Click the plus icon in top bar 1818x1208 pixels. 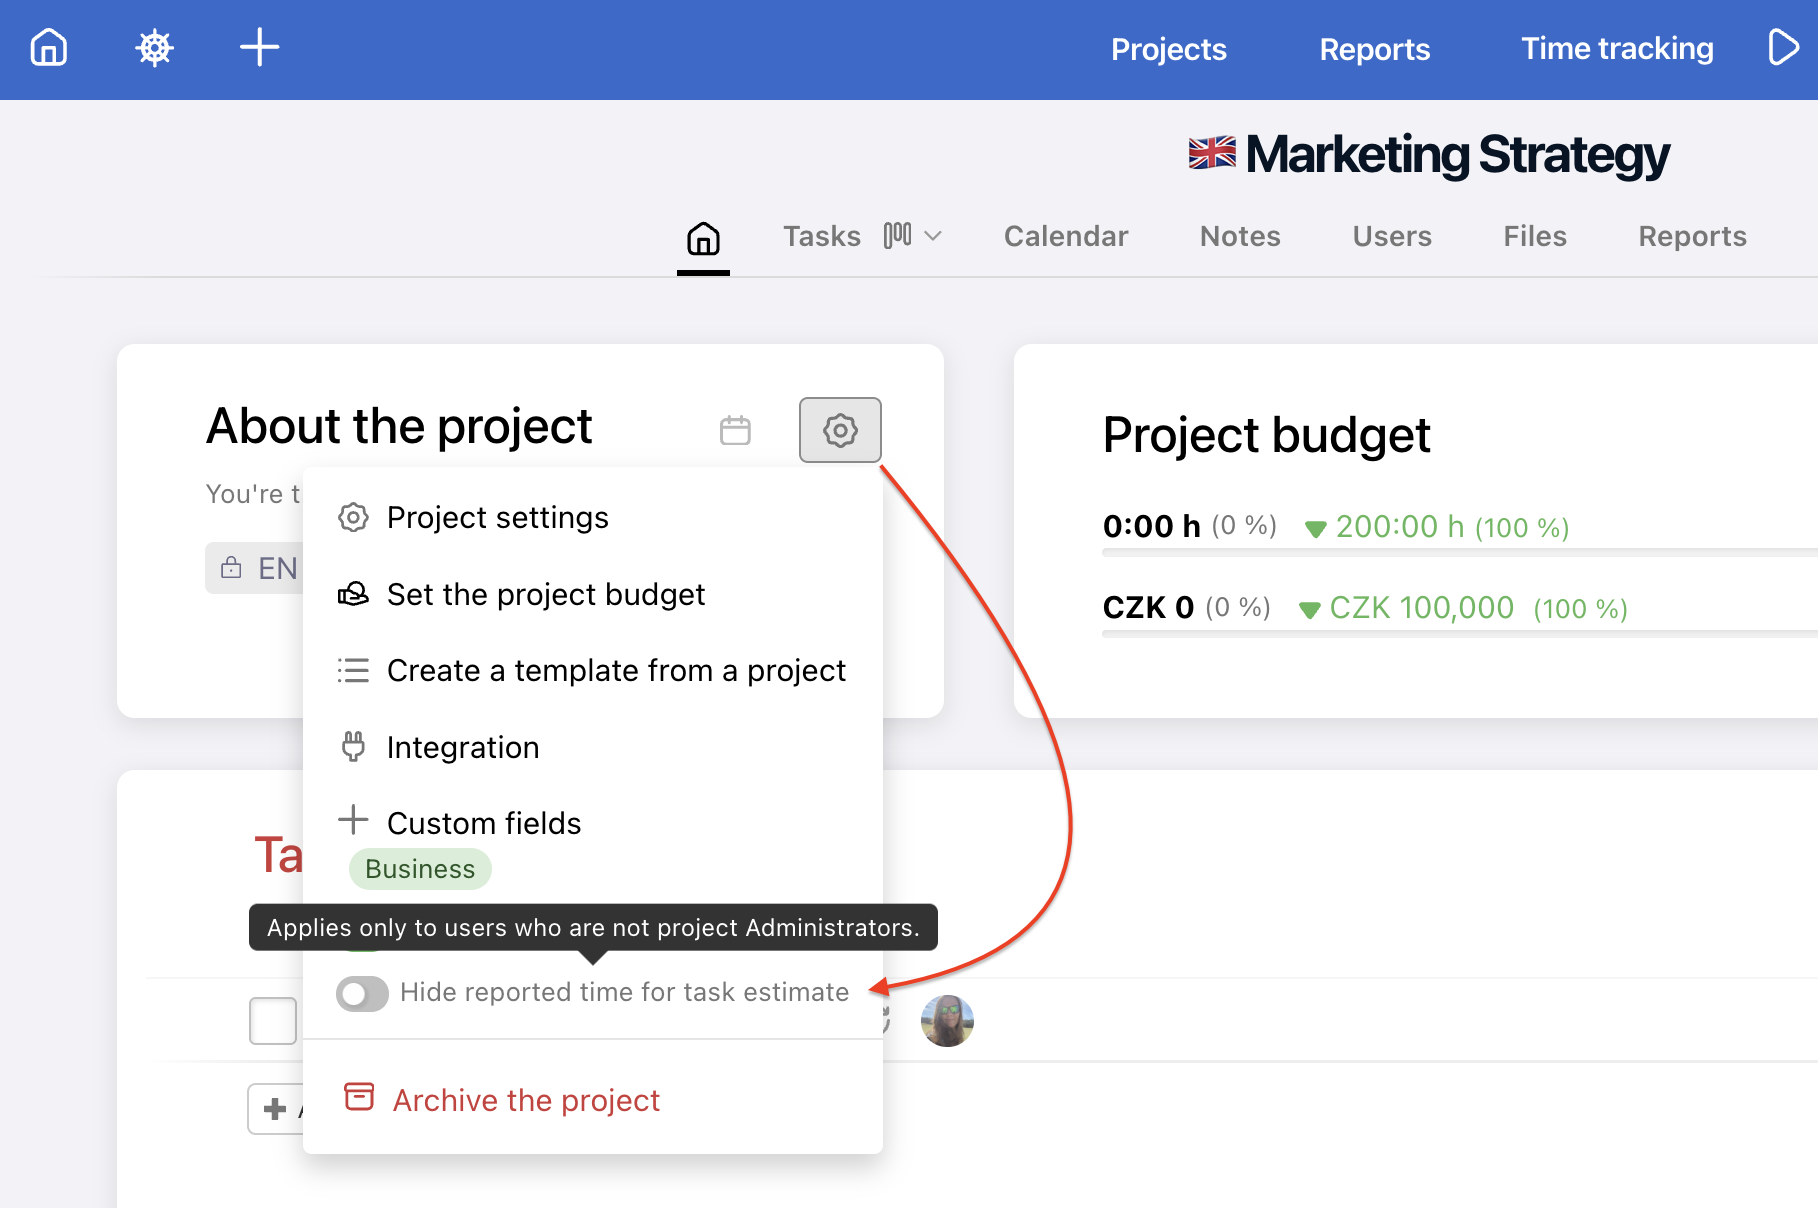[259, 47]
